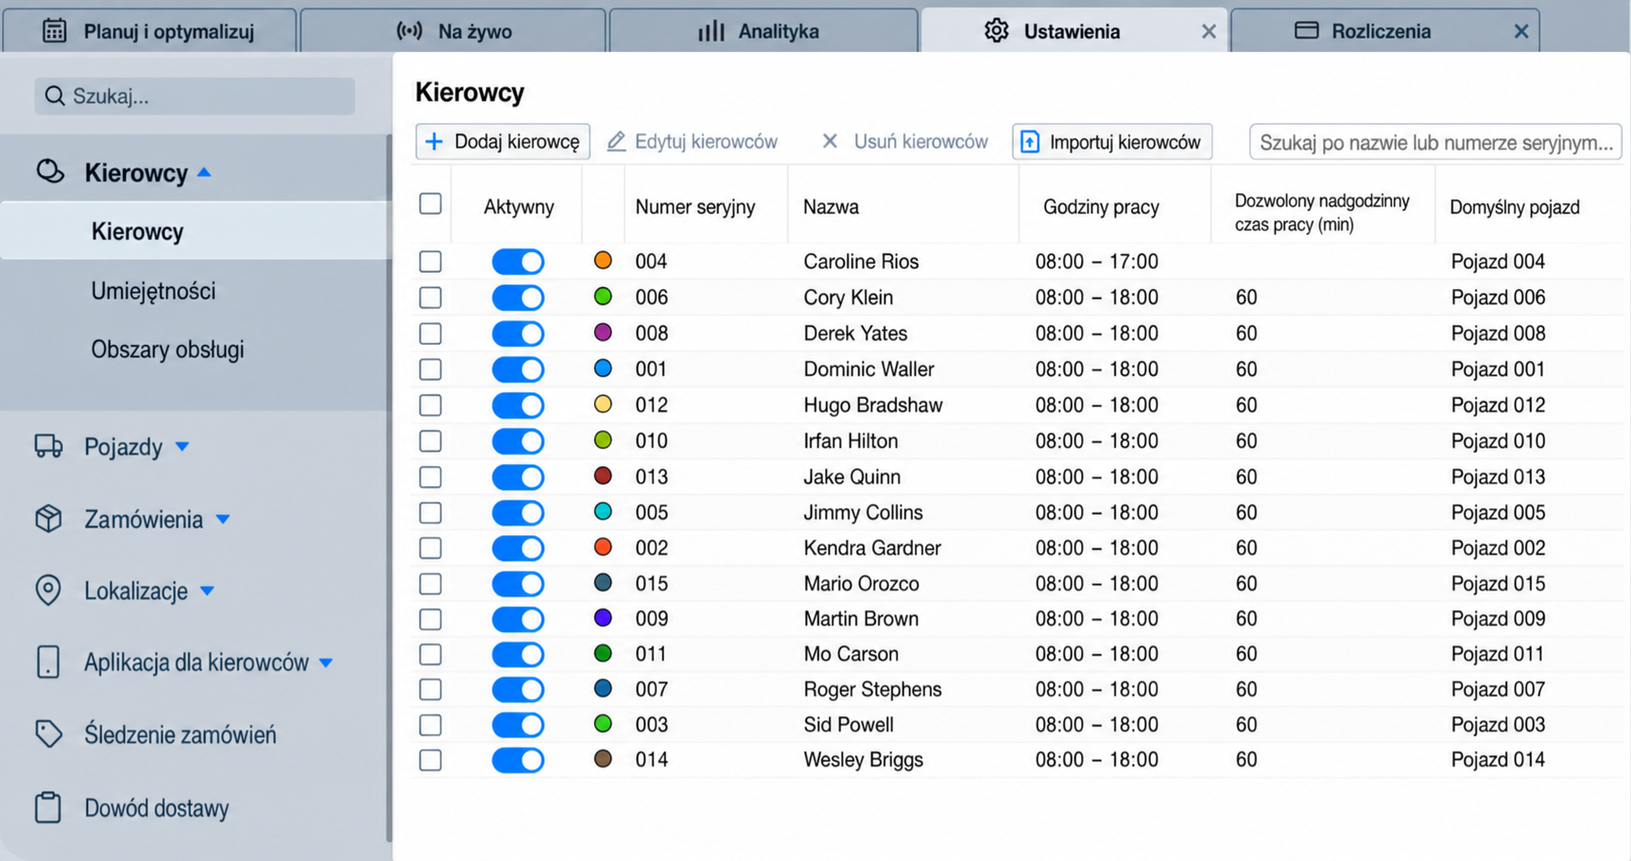Viewport: 1631px width, 861px height.
Task: Expand the Pojazdy section arrow
Action: 182,447
